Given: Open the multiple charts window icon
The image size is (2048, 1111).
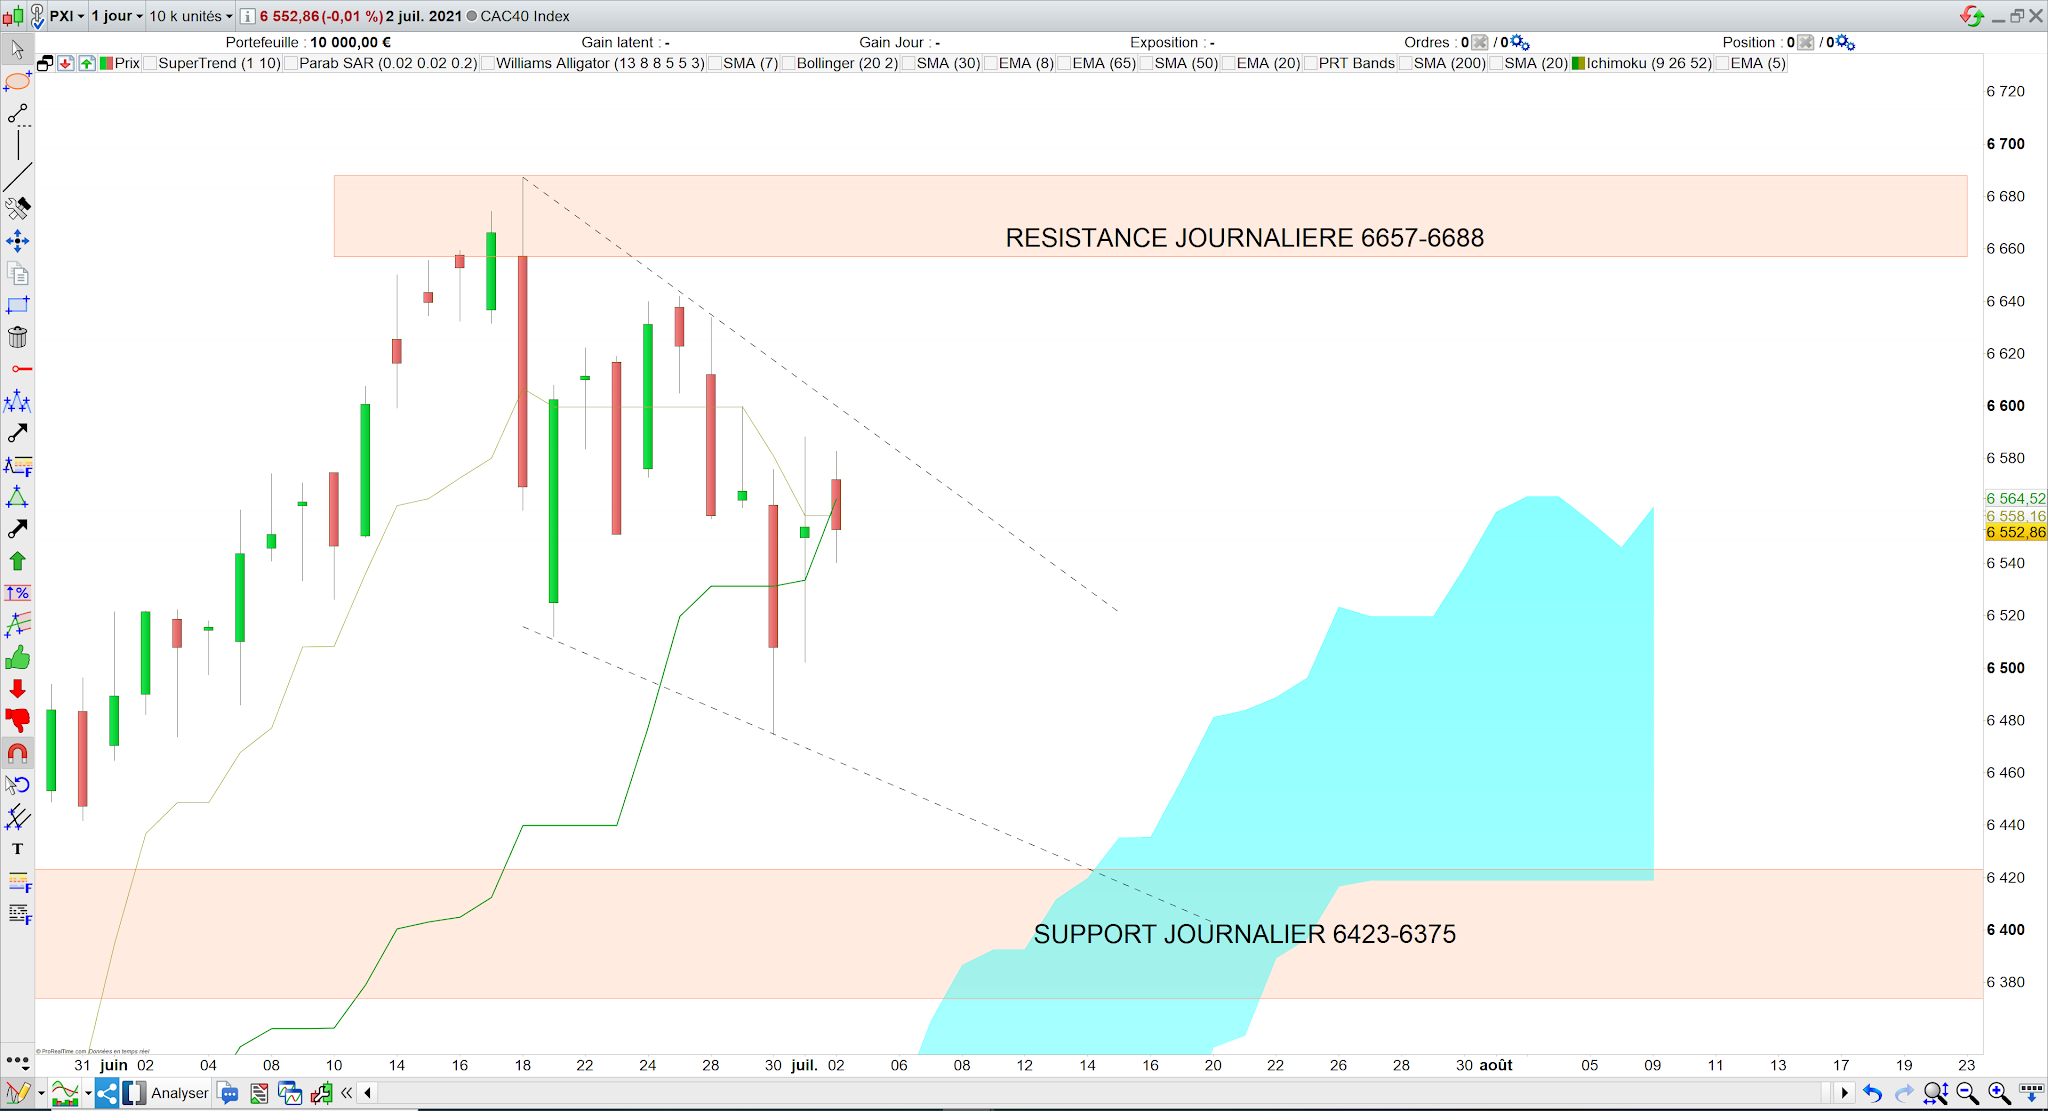Looking at the screenshot, I should [290, 1093].
